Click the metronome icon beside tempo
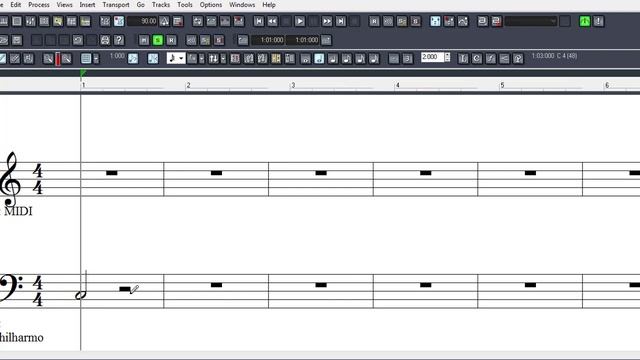This screenshot has width=640, height=360. pos(164,21)
